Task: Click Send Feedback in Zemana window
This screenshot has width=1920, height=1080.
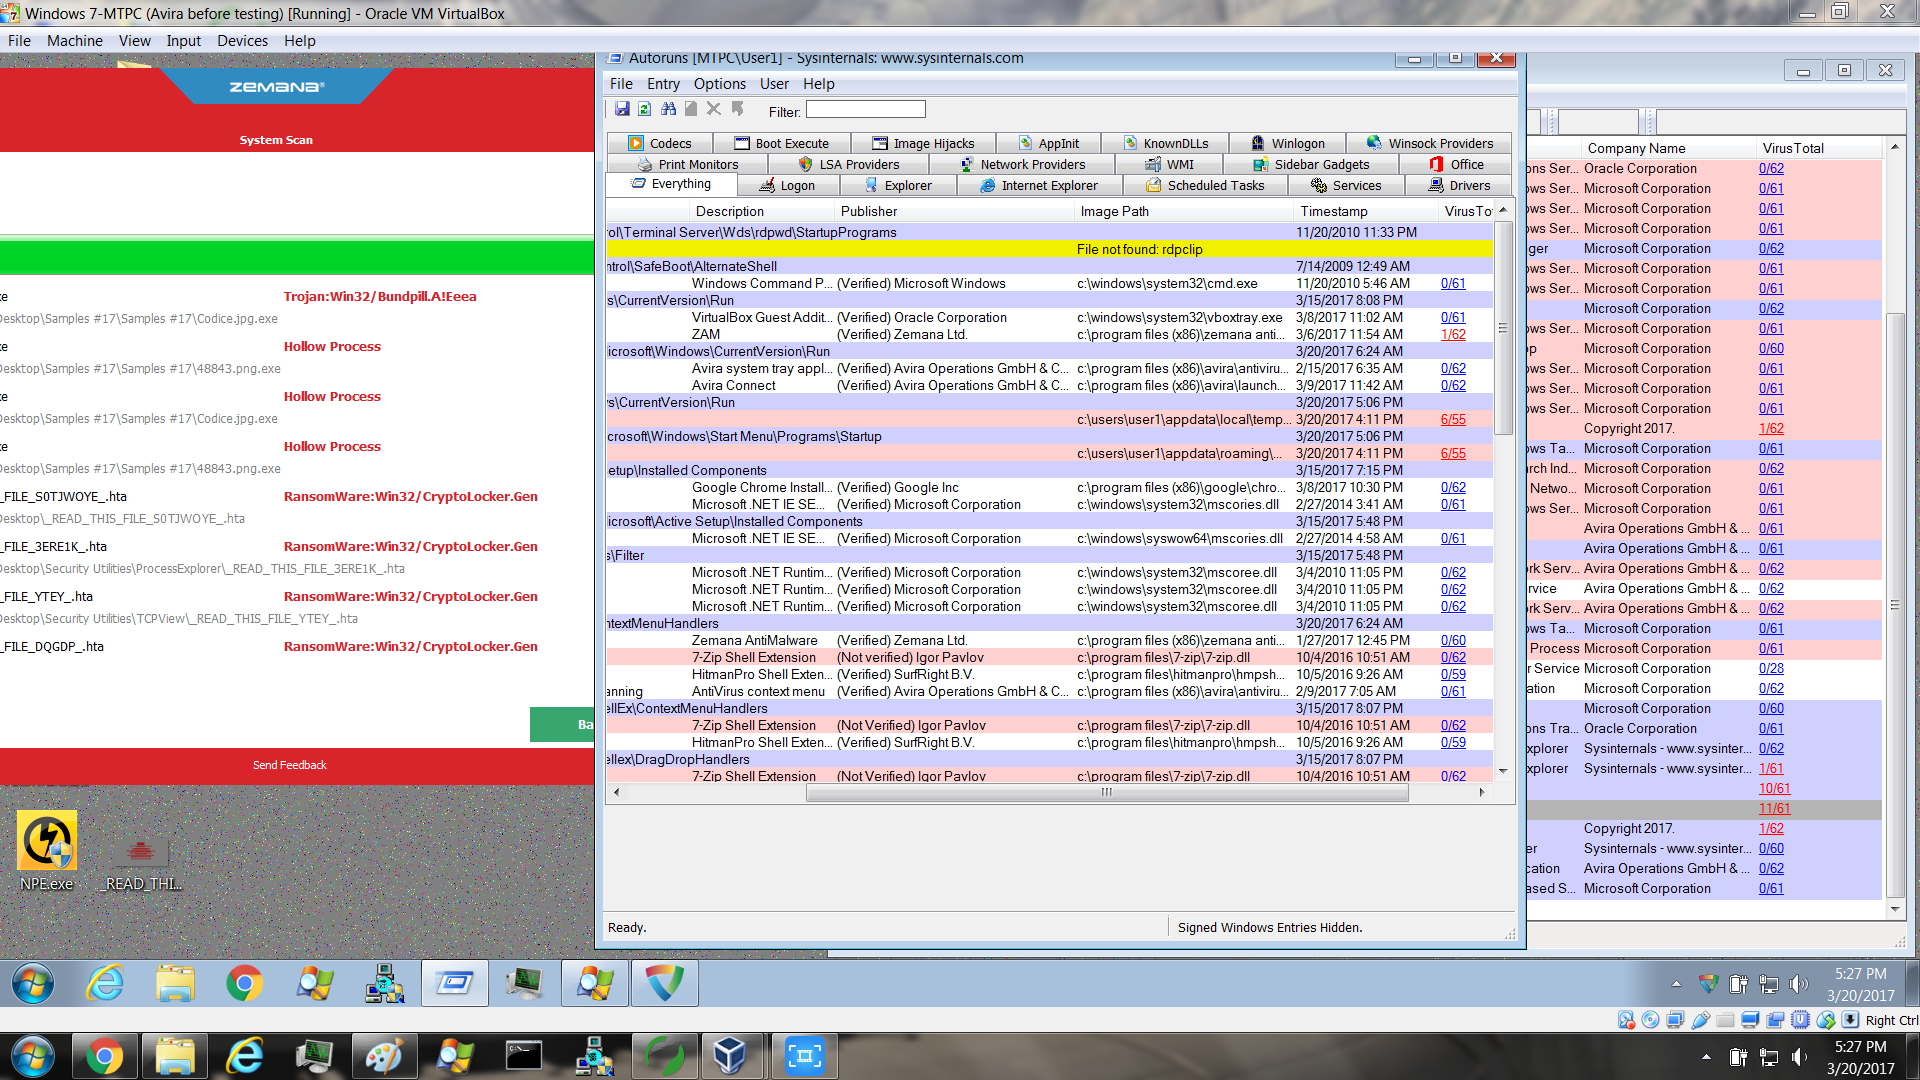Action: (x=289, y=765)
